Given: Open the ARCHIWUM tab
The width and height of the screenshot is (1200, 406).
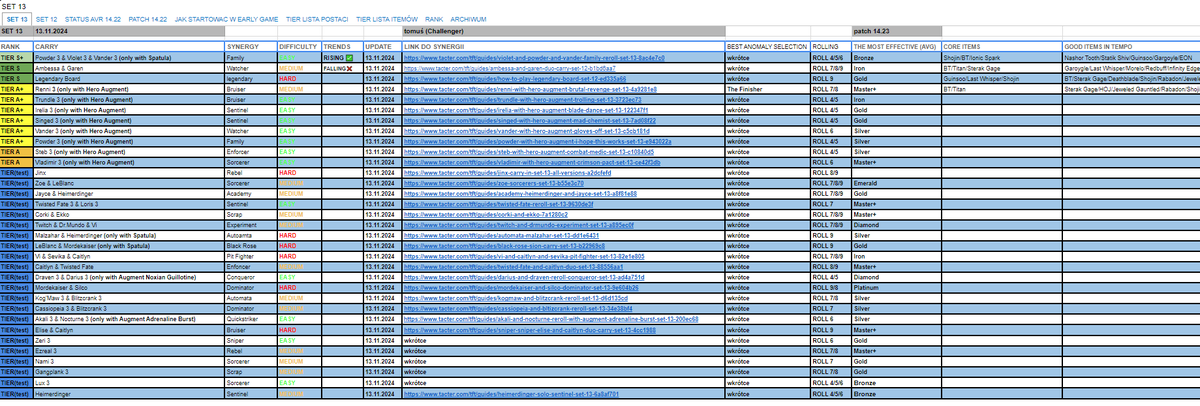Looking at the screenshot, I should click(468, 19).
